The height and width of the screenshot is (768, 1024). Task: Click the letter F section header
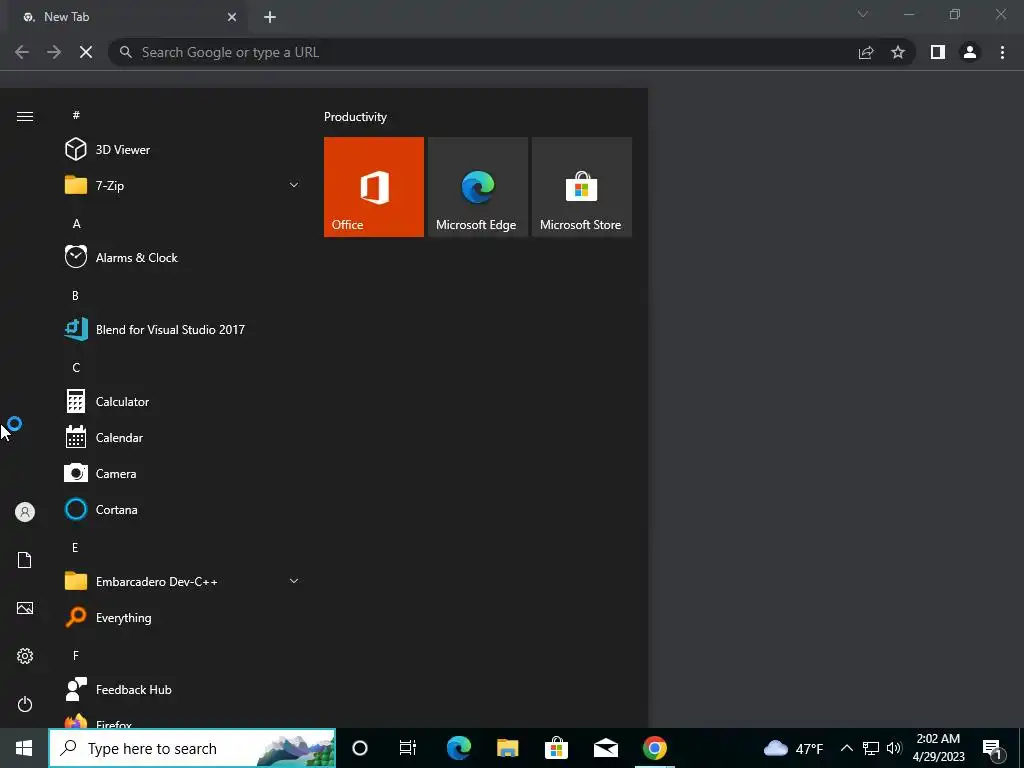coord(76,655)
